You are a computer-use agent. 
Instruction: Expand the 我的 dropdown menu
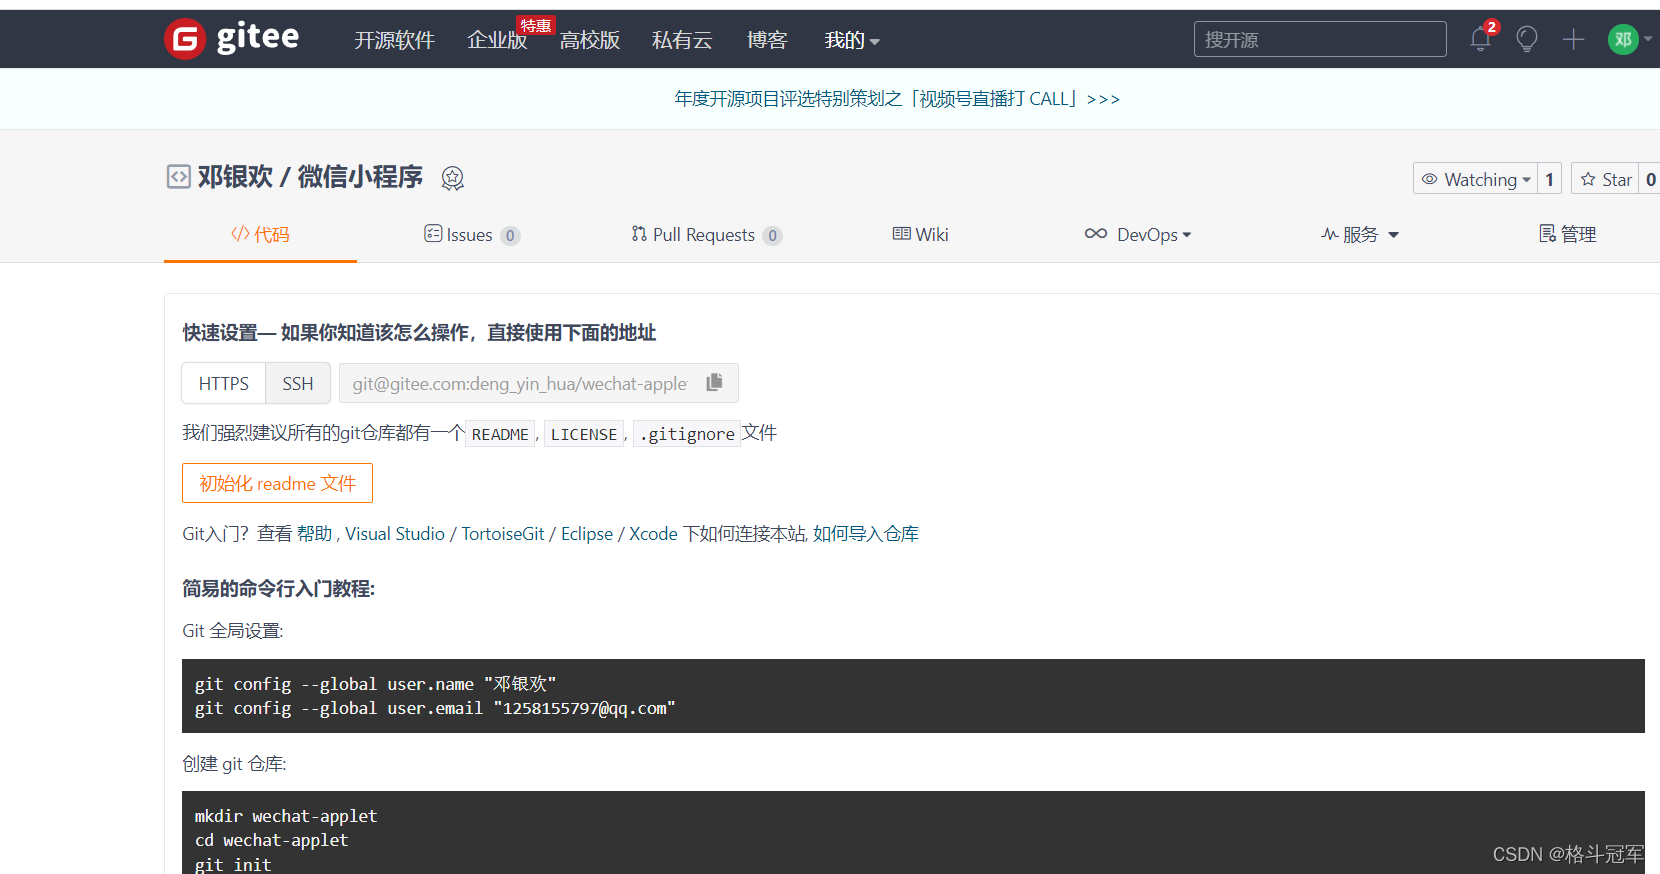pos(852,40)
